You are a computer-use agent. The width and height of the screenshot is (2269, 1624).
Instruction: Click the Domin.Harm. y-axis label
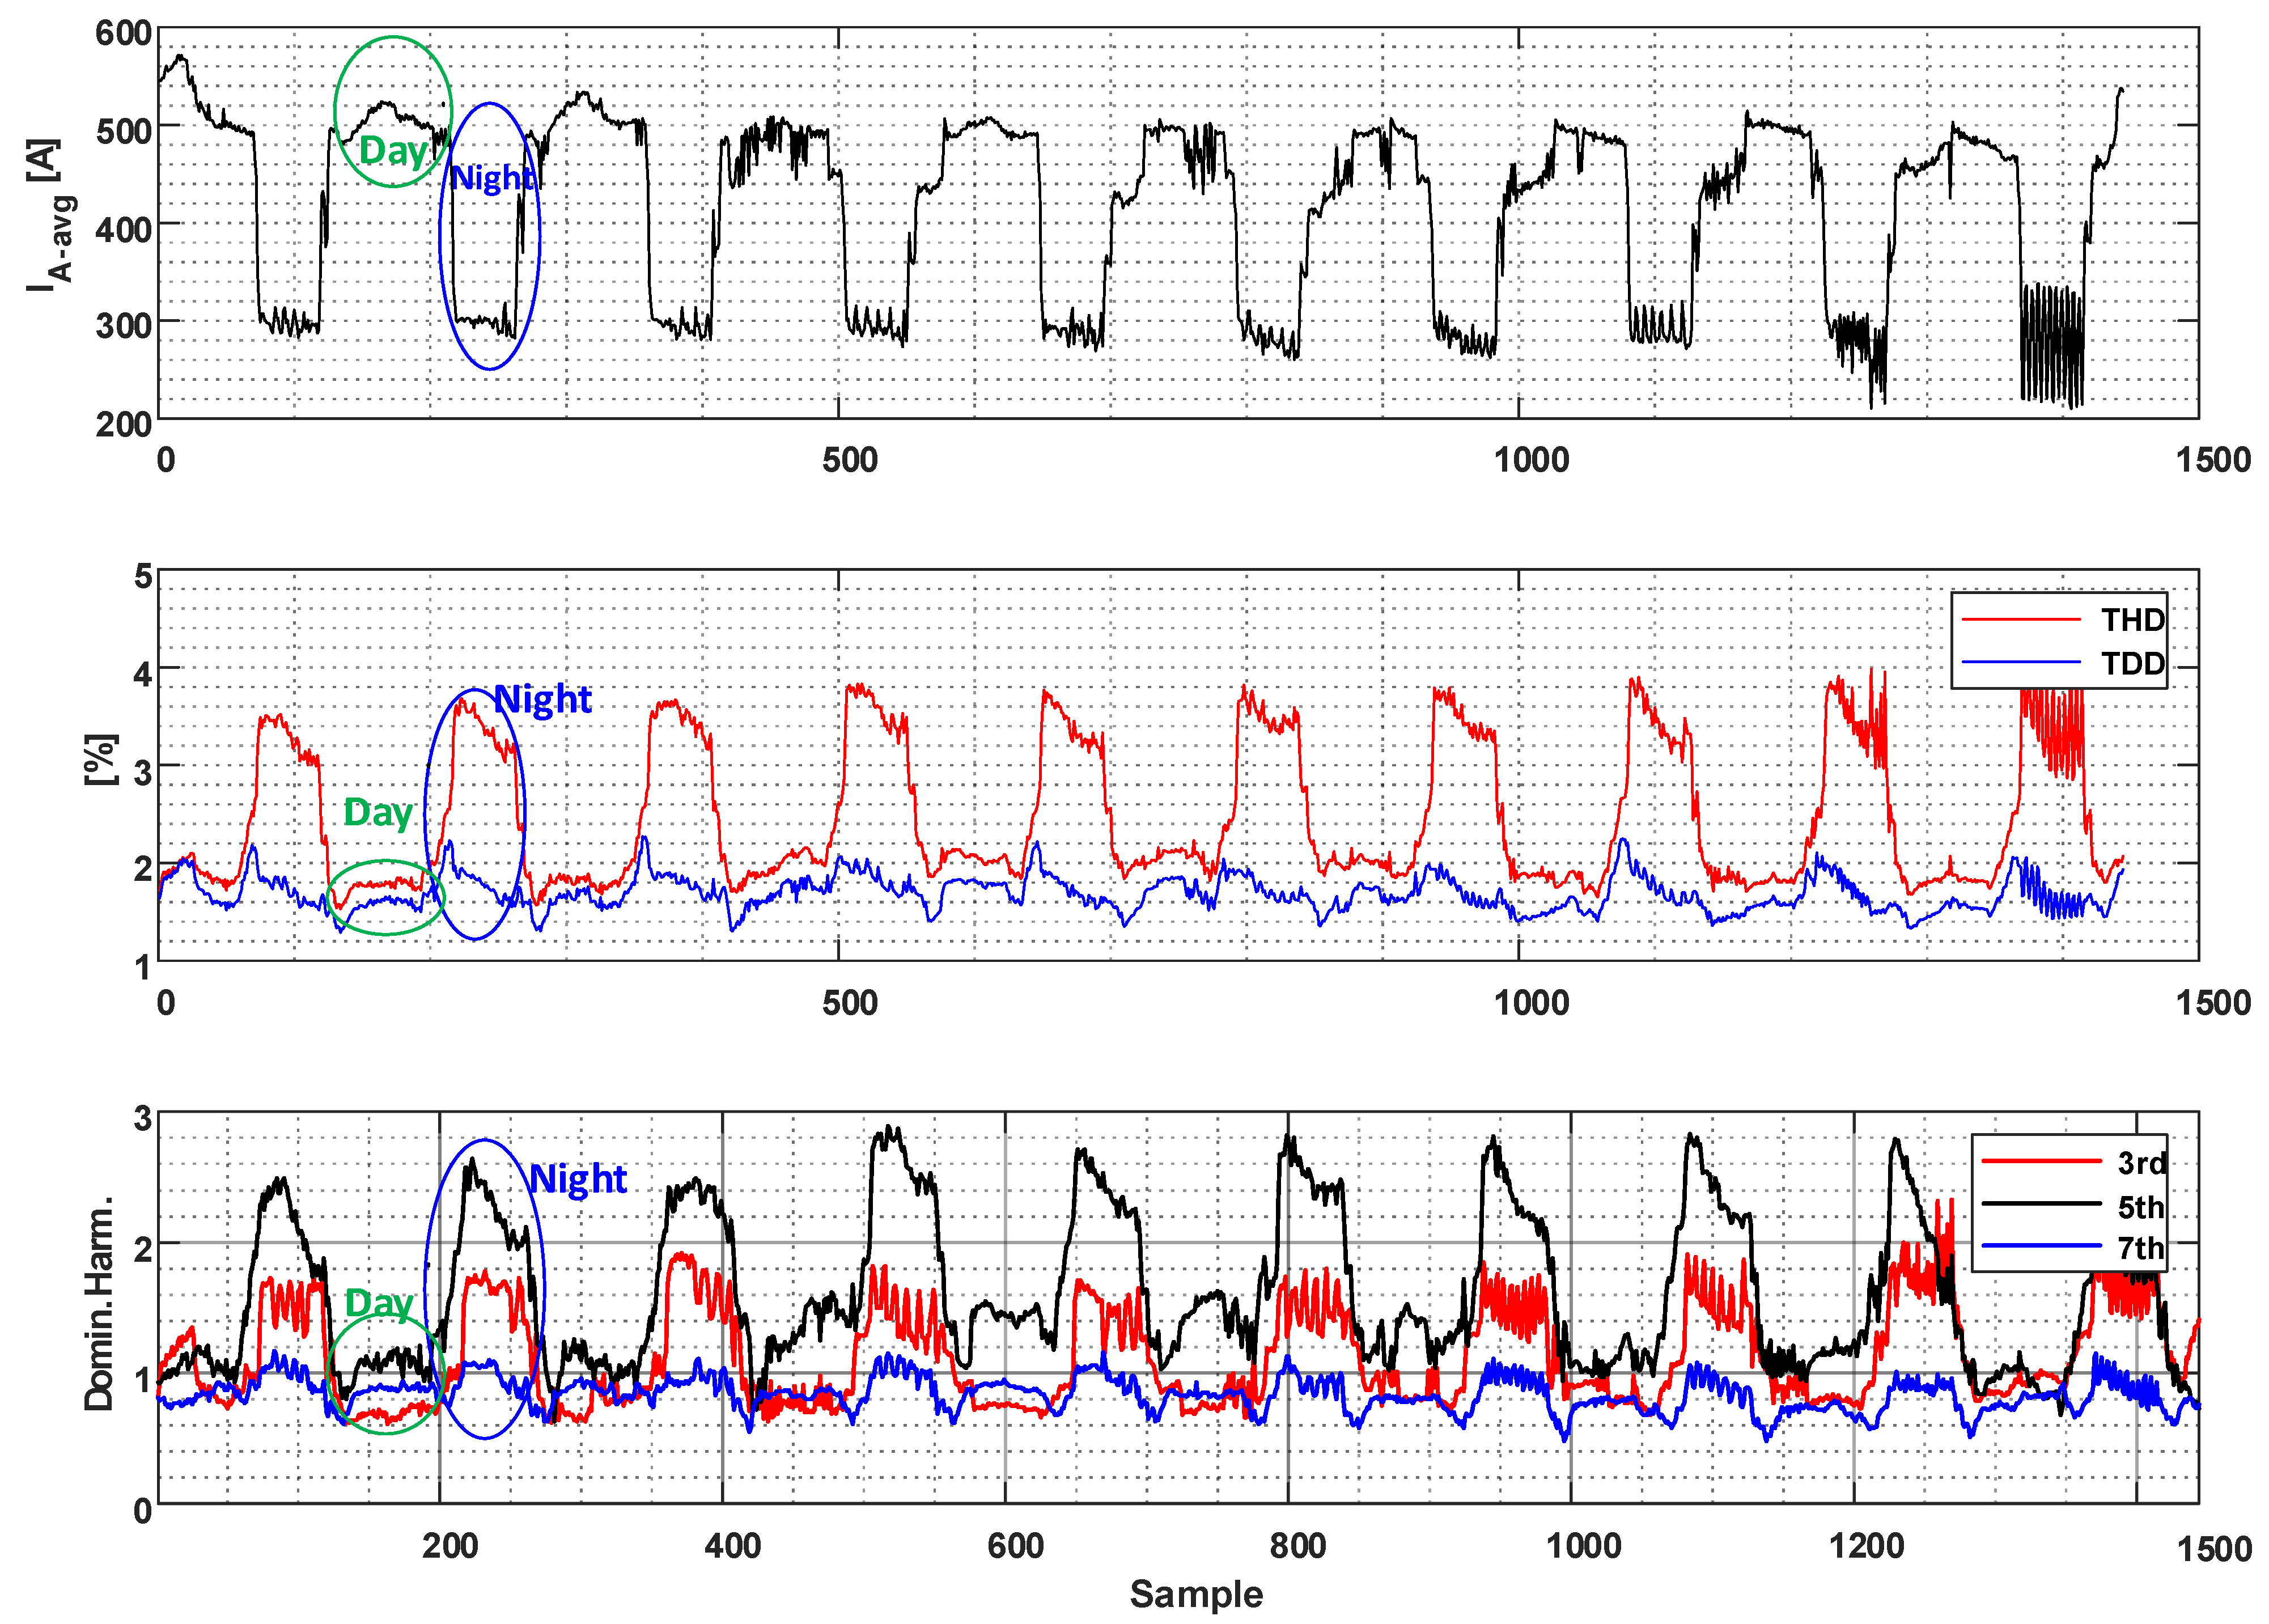tap(99, 1304)
